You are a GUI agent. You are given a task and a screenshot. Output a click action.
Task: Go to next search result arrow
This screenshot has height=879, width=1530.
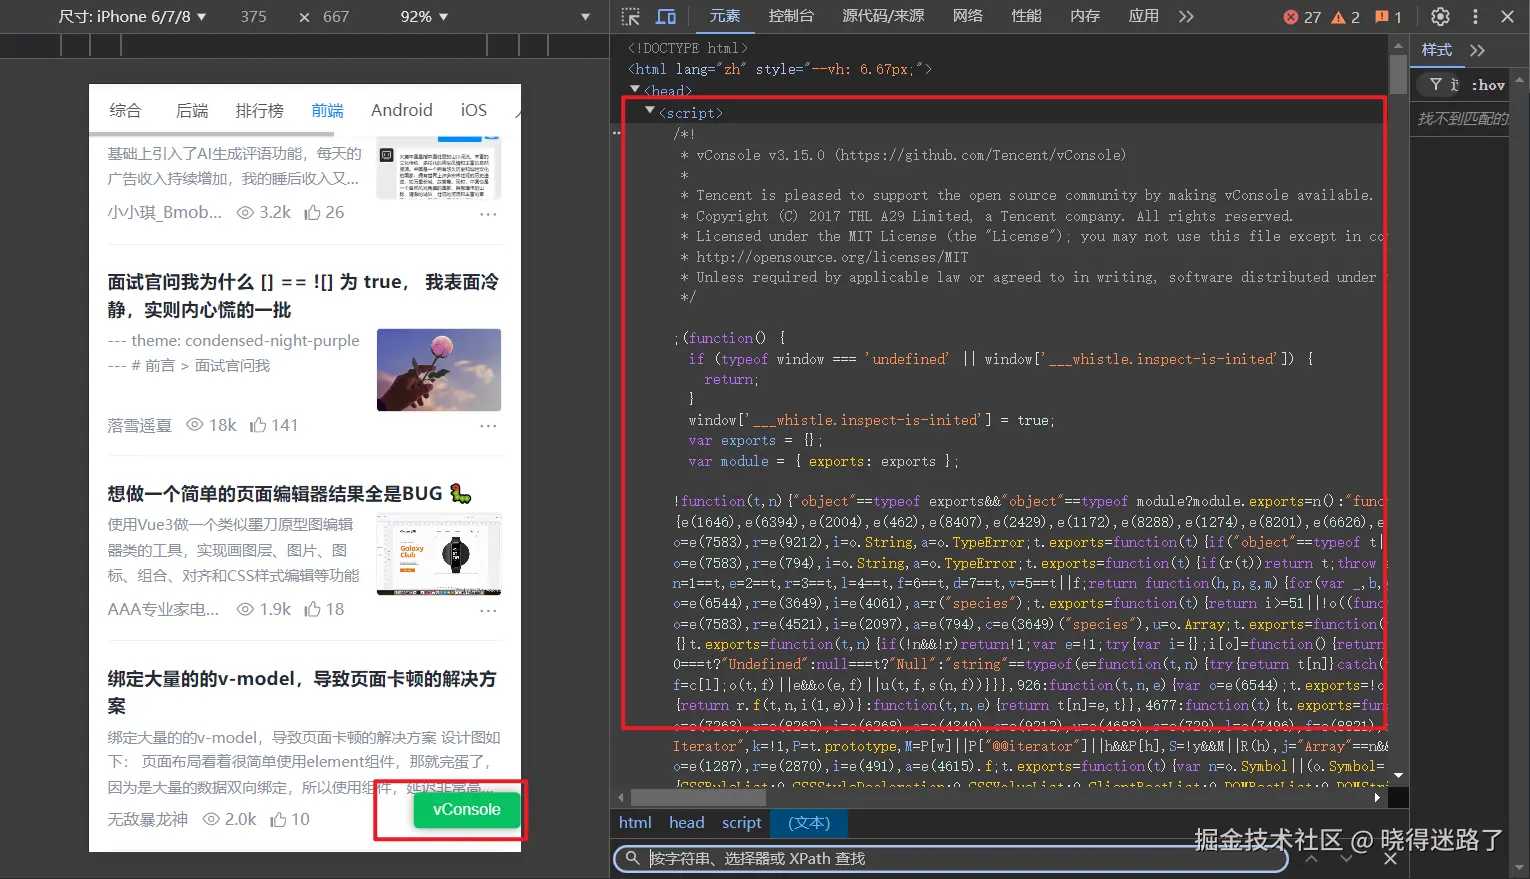pyautogui.click(x=1346, y=858)
